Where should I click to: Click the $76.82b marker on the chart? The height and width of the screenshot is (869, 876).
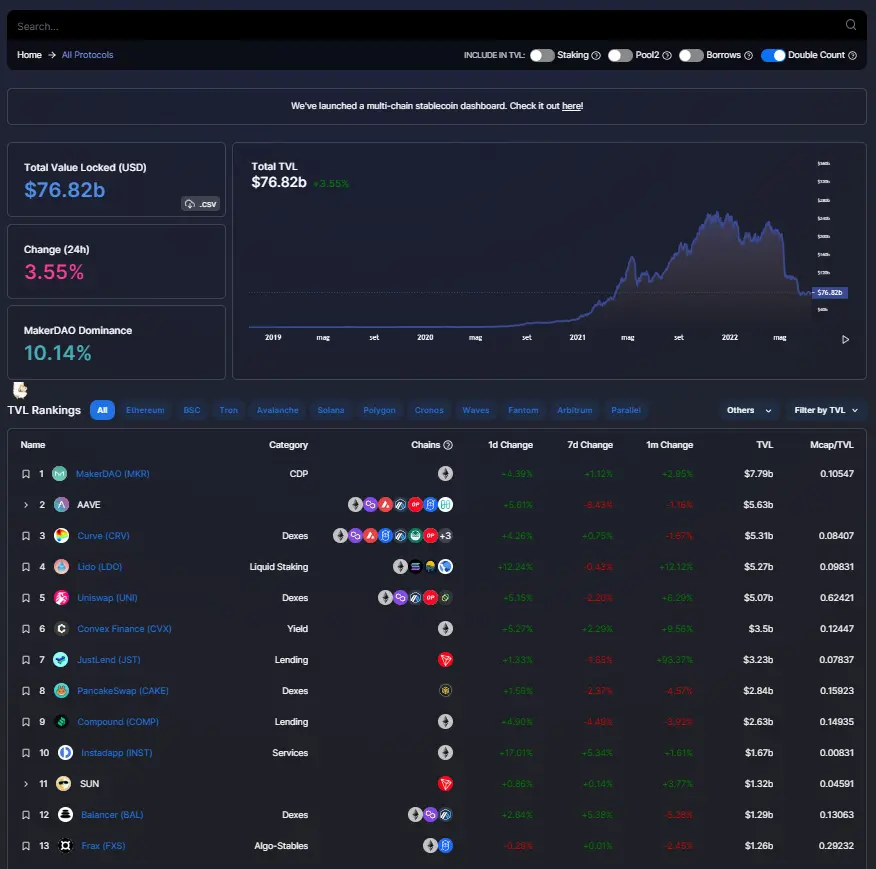coord(830,293)
